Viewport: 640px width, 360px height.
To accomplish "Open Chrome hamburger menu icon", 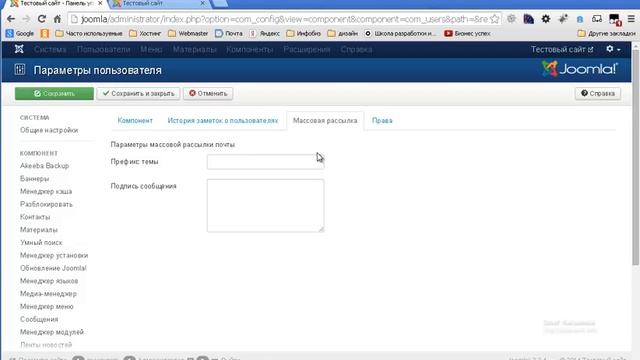I will [631, 19].
